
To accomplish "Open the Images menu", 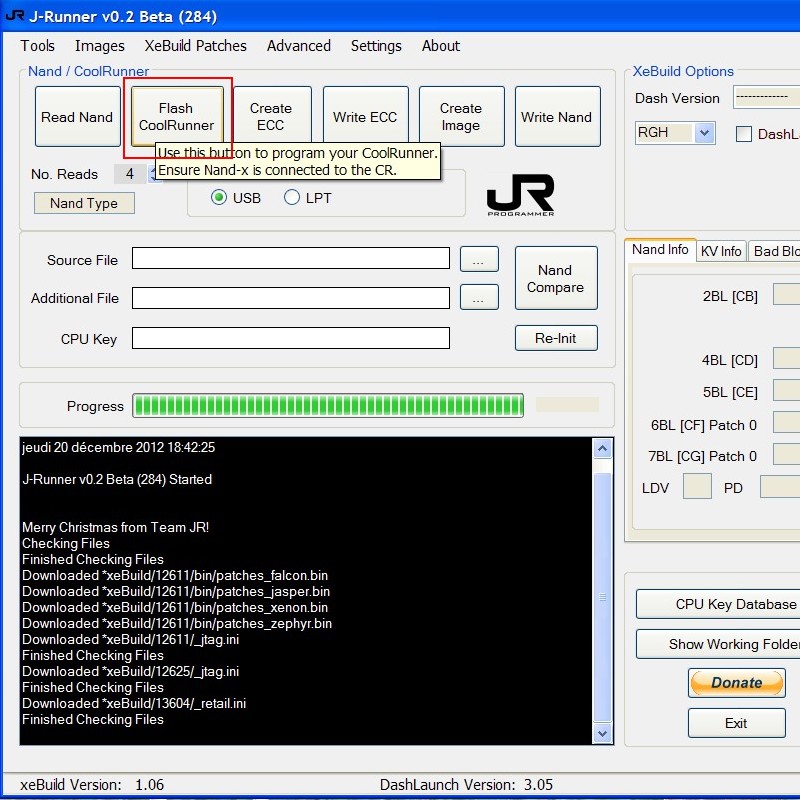I will (99, 46).
